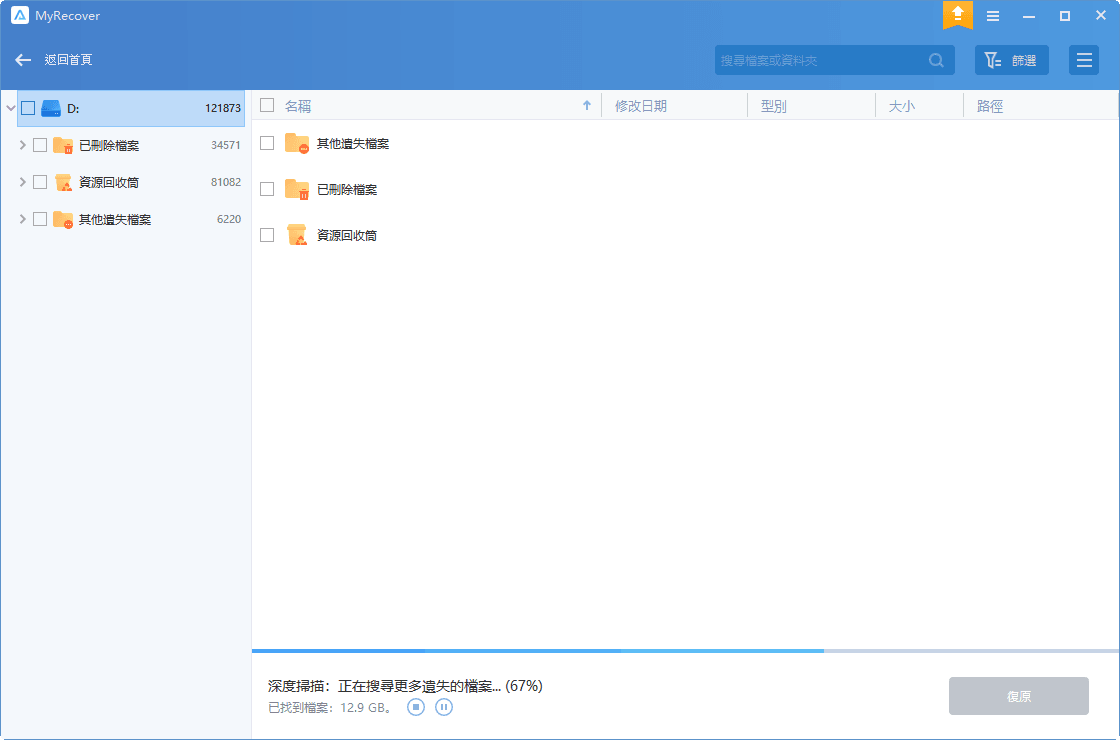Open 資源回收筒 row name in file list
The width and height of the screenshot is (1120, 740).
(347, 235)
